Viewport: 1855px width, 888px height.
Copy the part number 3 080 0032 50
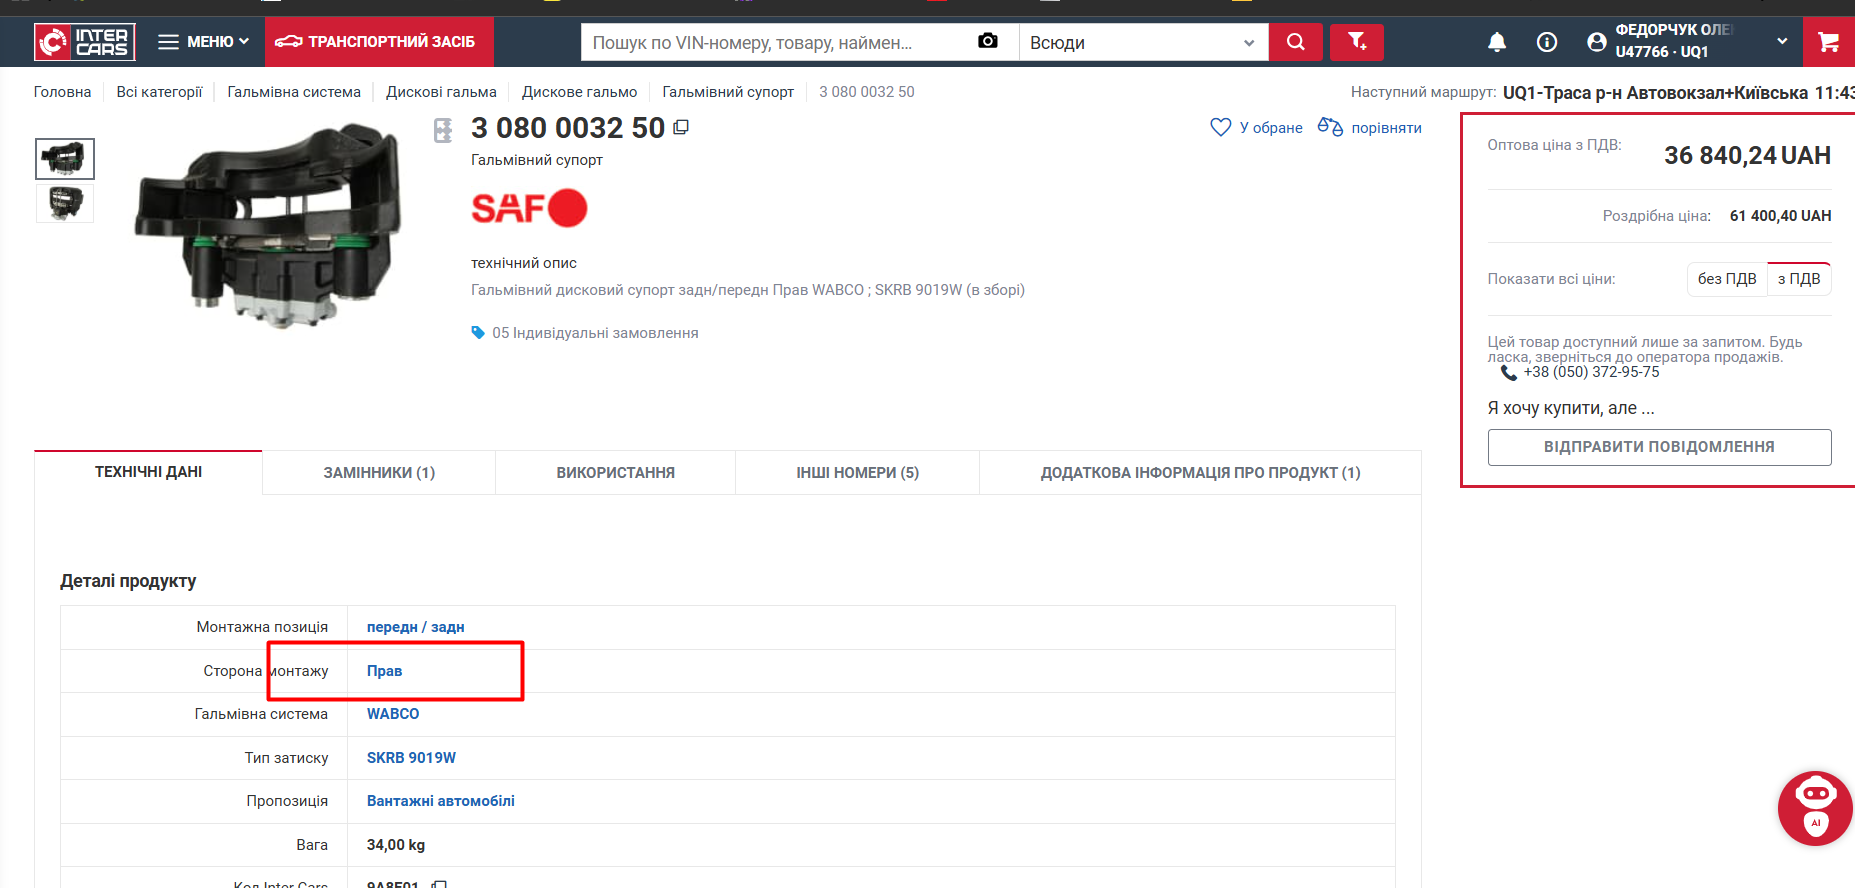pos(681,127)
